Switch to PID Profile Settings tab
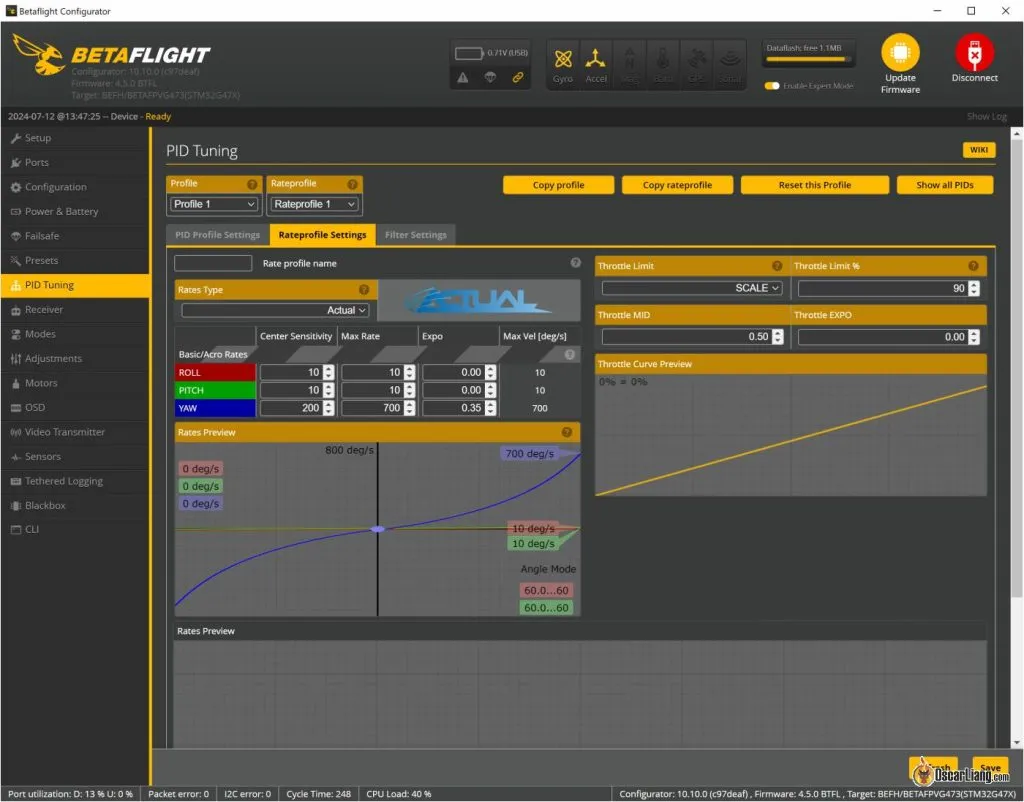Image resolution: width=1024 pixels, height=802 pixels. click(217, 235)
